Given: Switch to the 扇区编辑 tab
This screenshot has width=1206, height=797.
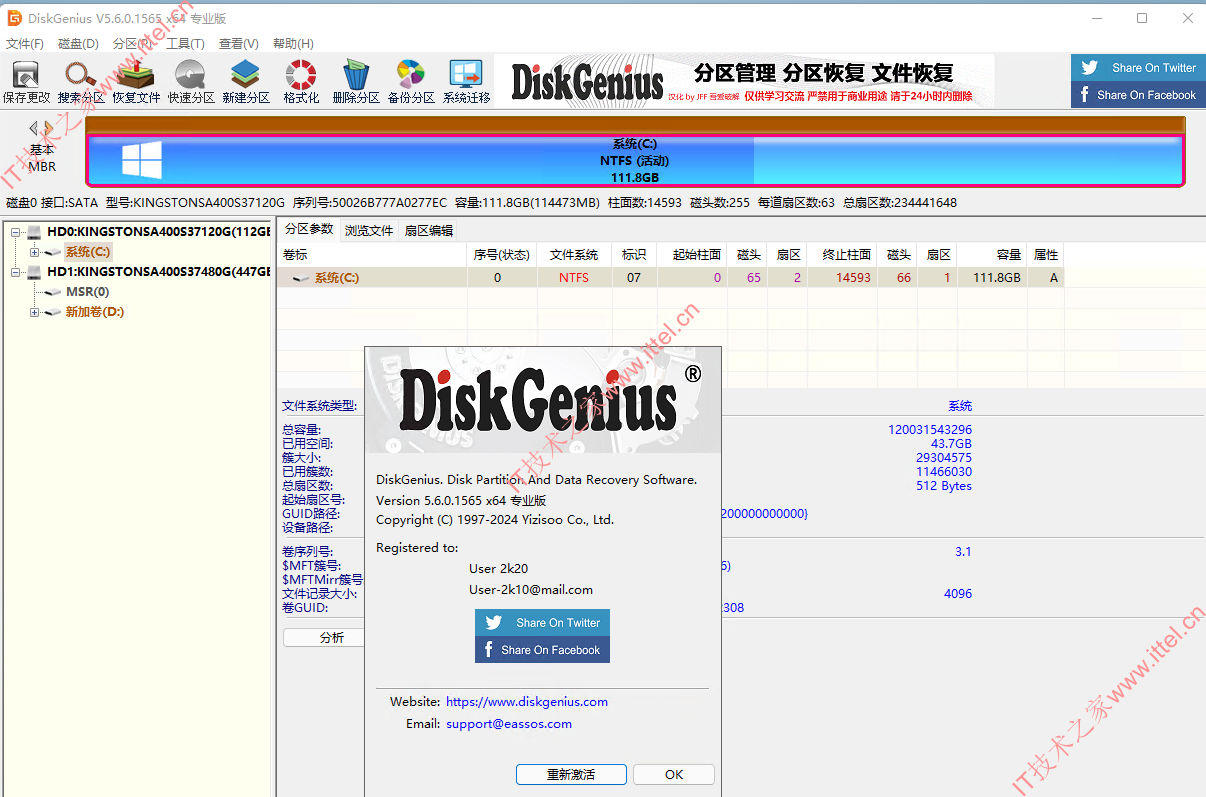Looking at the screenshot, I should 429,230.
